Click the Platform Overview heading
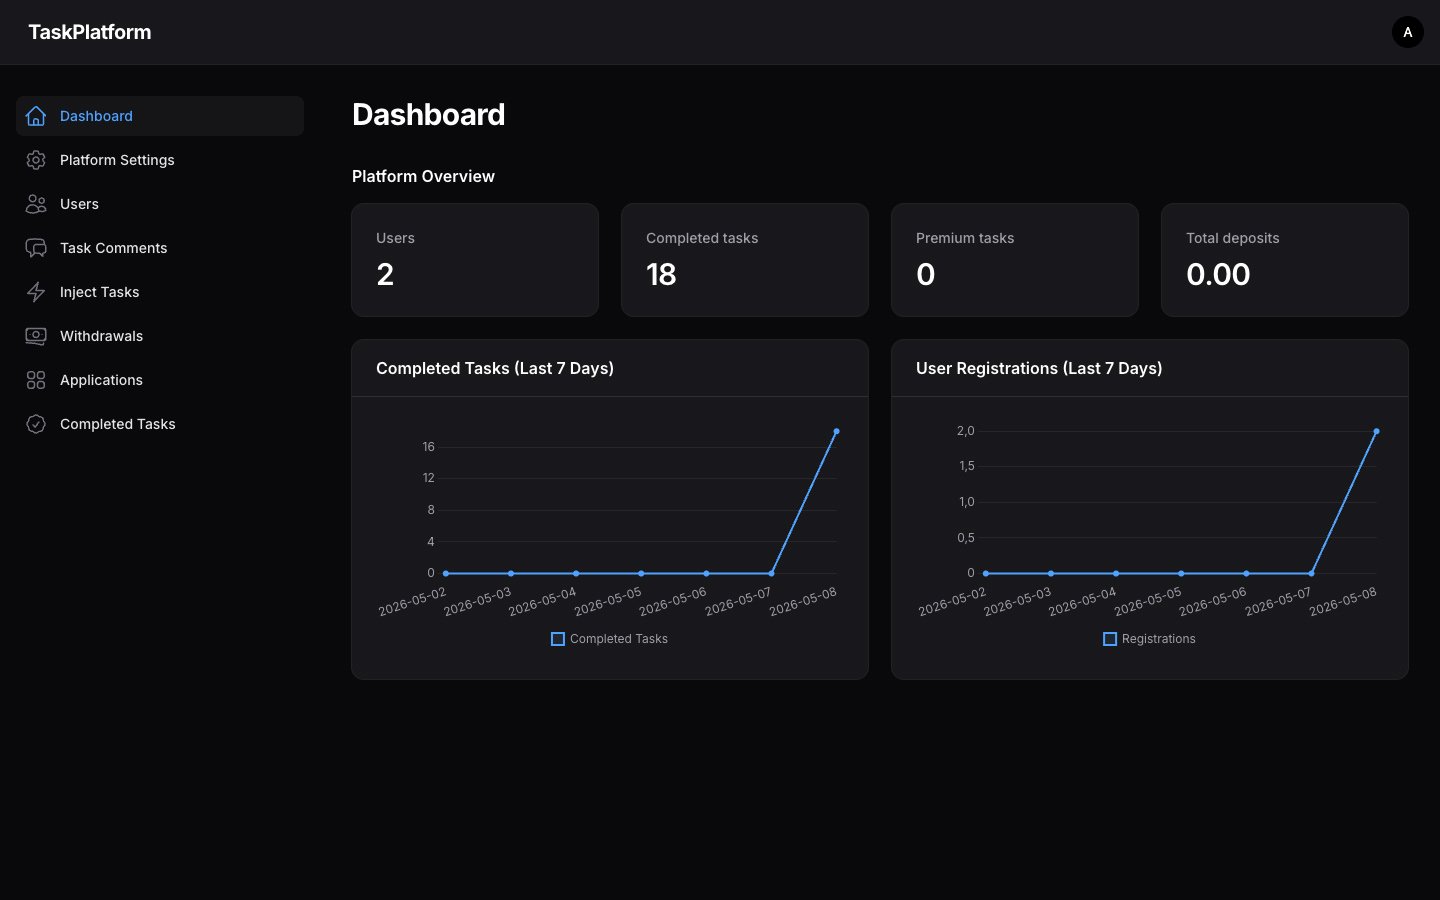This screenshot has width=1440, height=900. point(423,176)
